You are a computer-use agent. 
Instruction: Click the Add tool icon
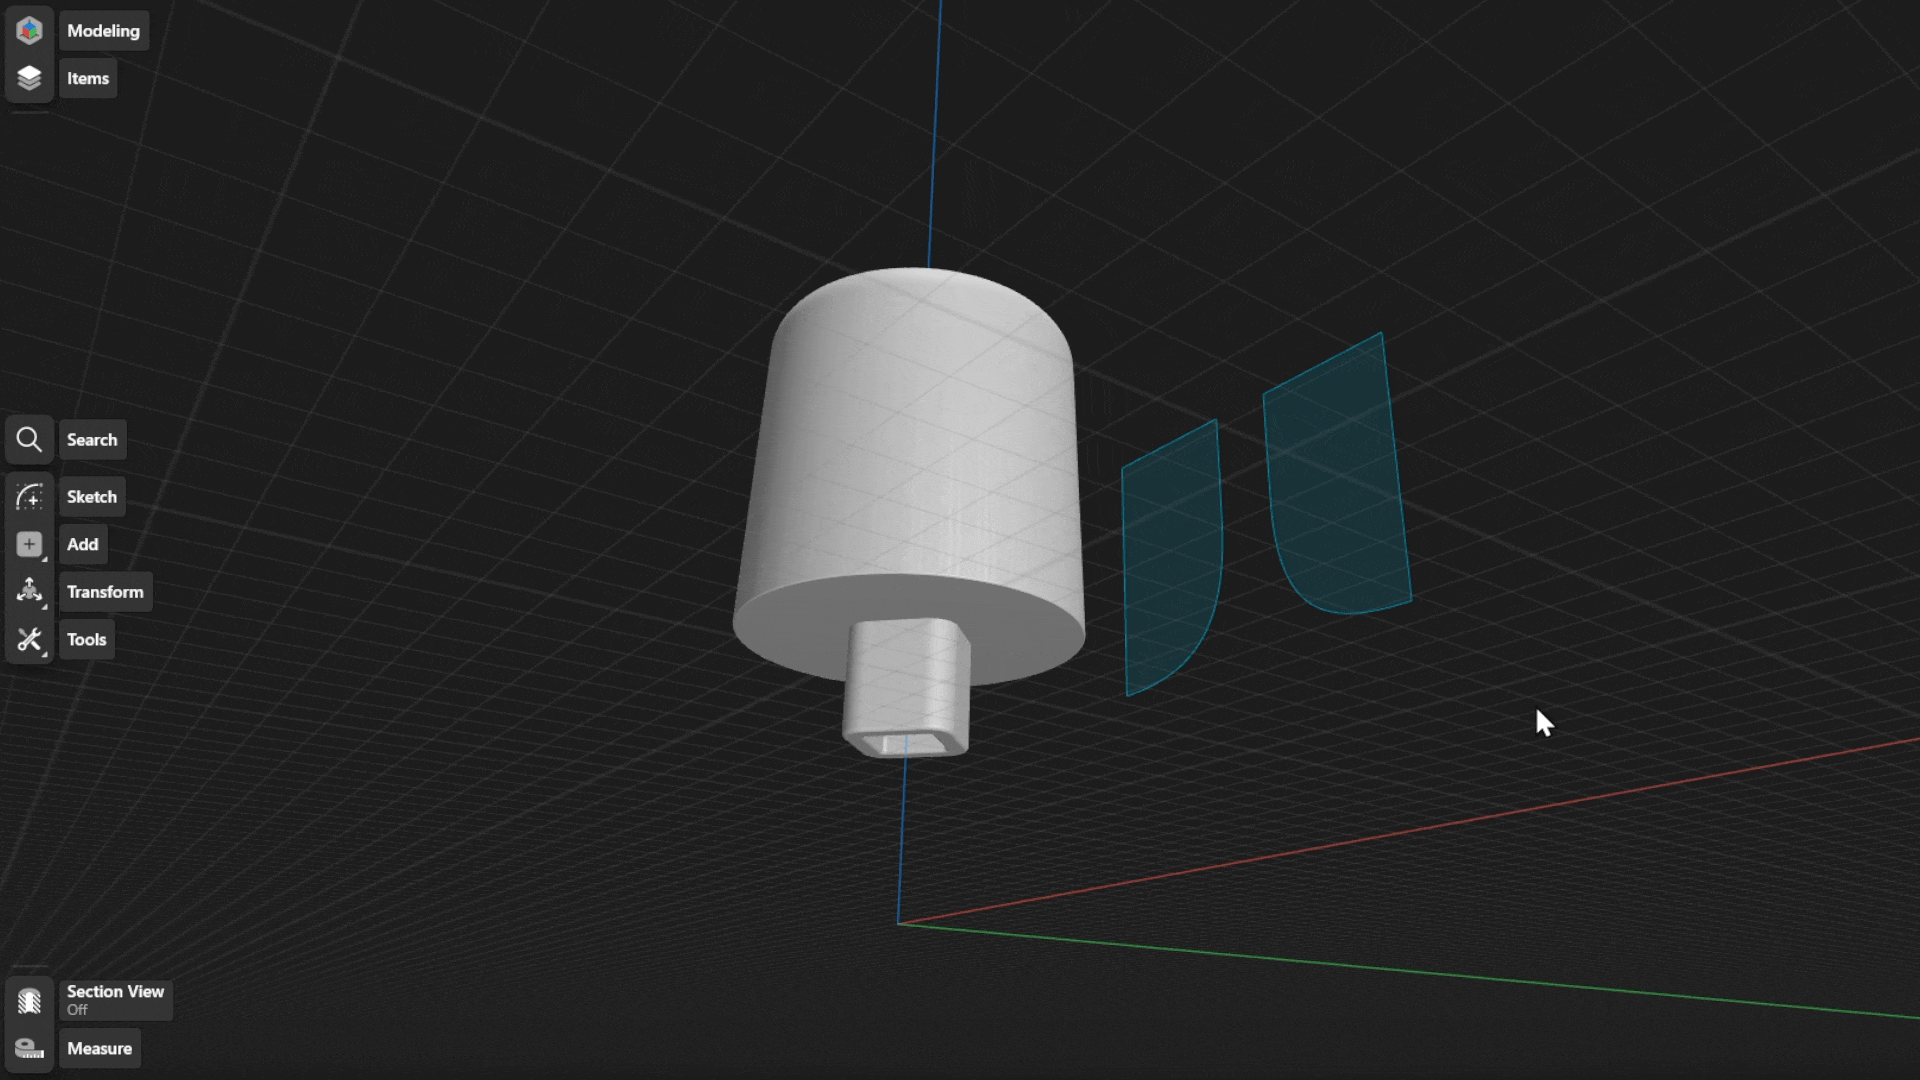(x=29, y=542)
